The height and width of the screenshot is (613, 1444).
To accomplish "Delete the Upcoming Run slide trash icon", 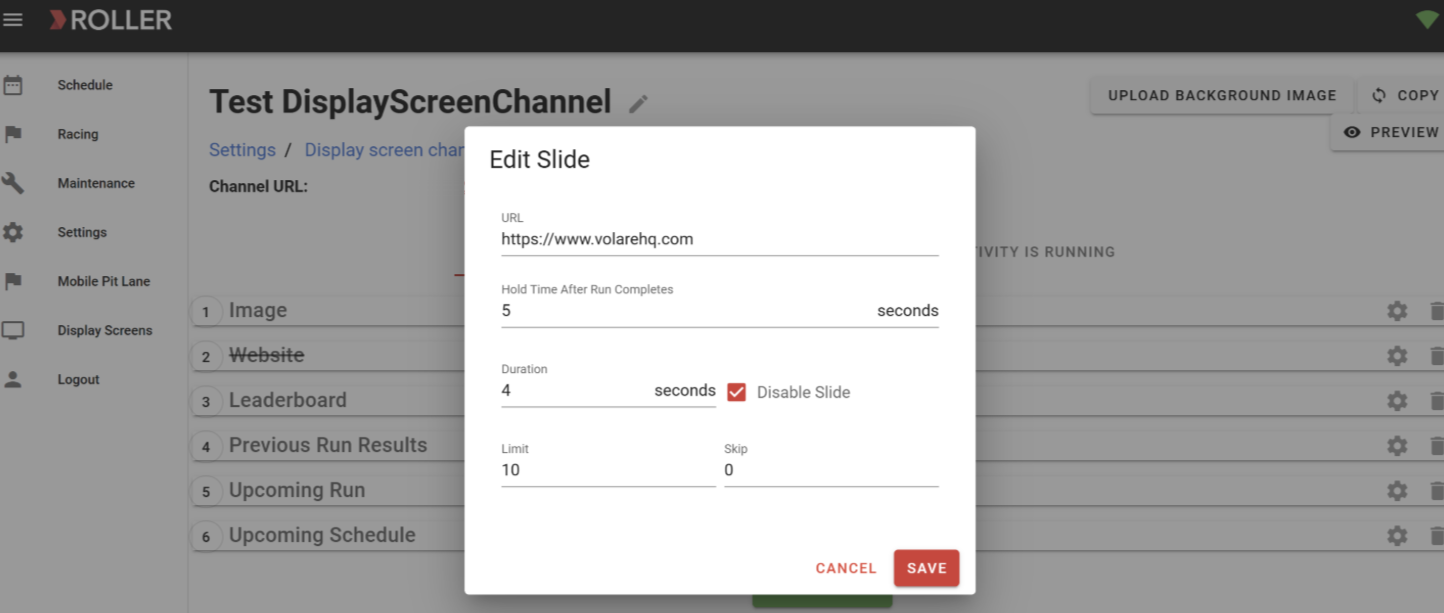I will coord(1436,491).
